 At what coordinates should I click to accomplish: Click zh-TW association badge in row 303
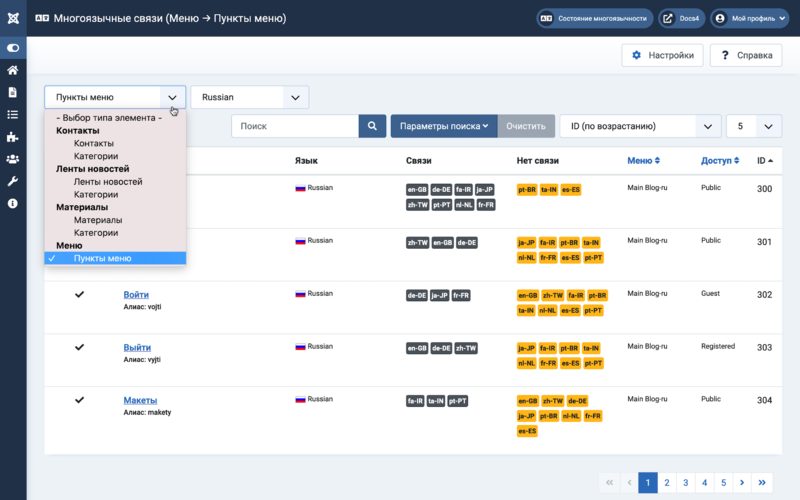tap(466, 348)
